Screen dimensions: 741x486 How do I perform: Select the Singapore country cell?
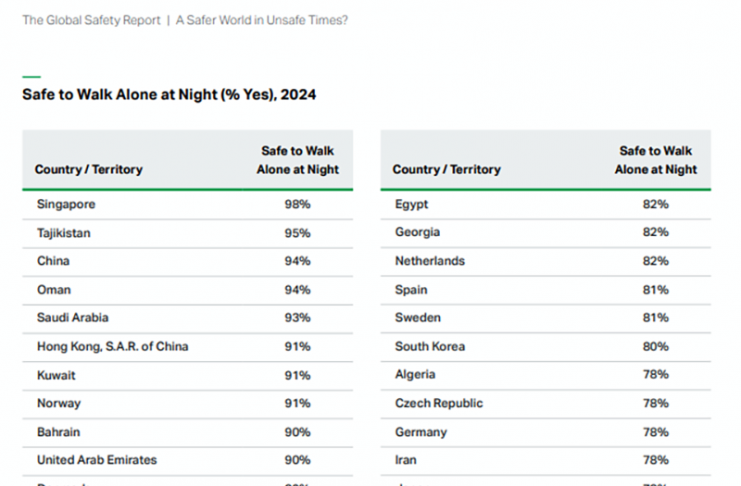click(66, 204)
